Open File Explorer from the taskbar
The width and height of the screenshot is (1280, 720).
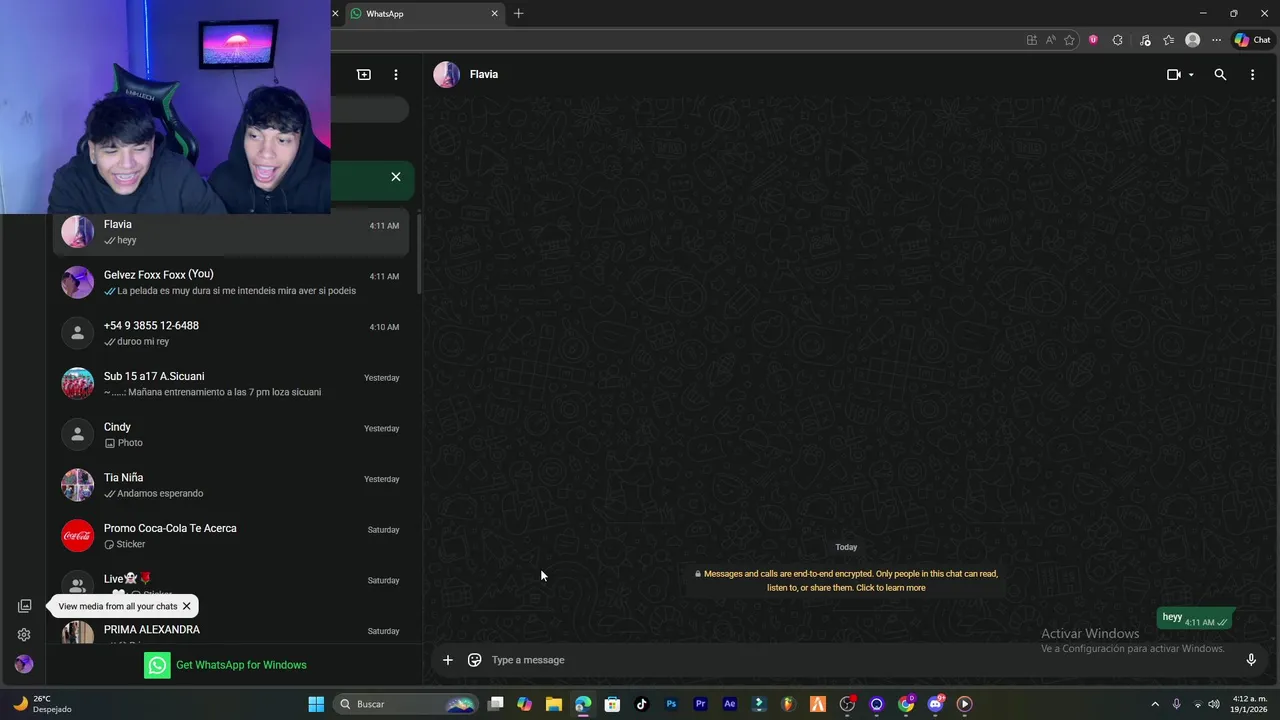click(x=554, y=704)
